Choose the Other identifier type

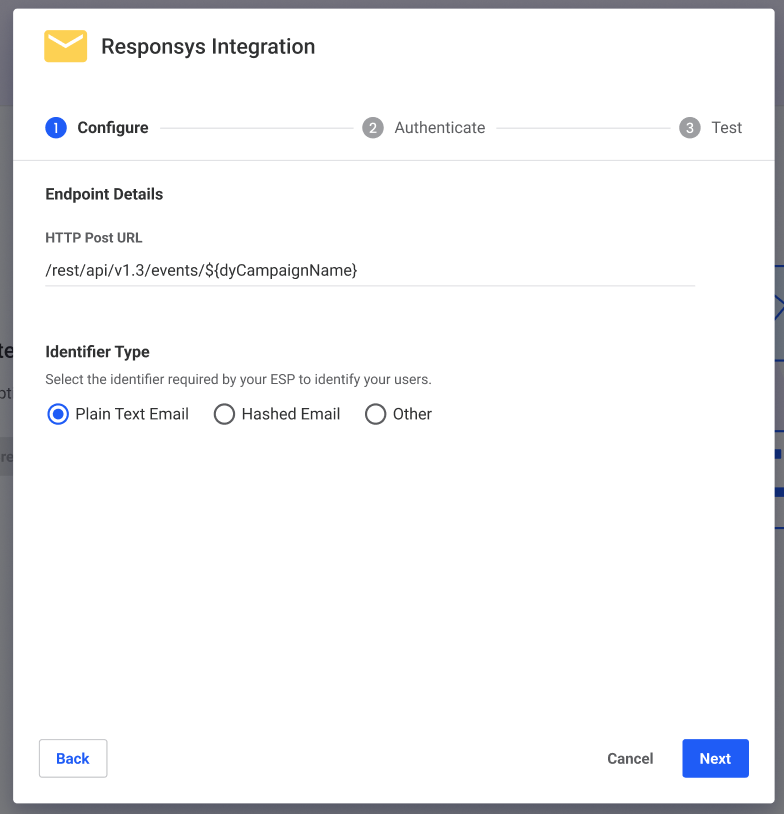pyautogui.click(x=375, y=414)
